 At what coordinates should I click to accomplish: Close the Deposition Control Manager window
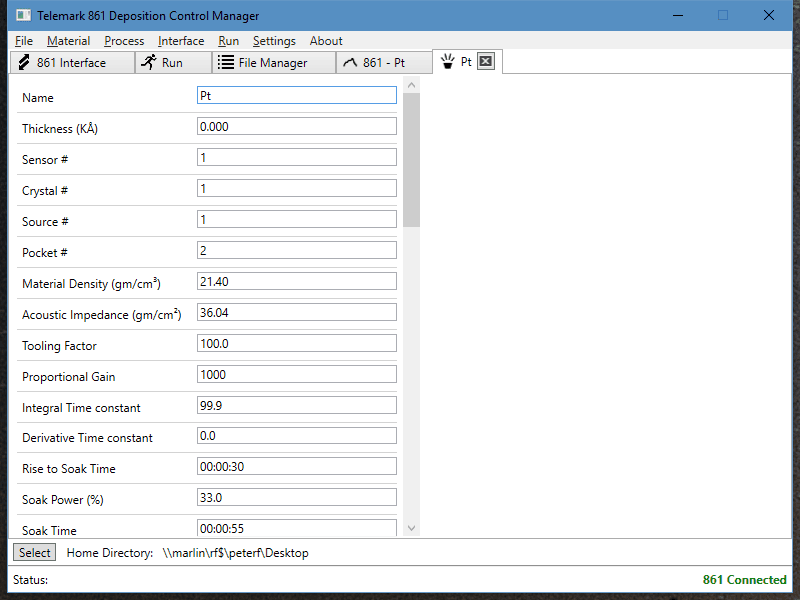[769, 15]
